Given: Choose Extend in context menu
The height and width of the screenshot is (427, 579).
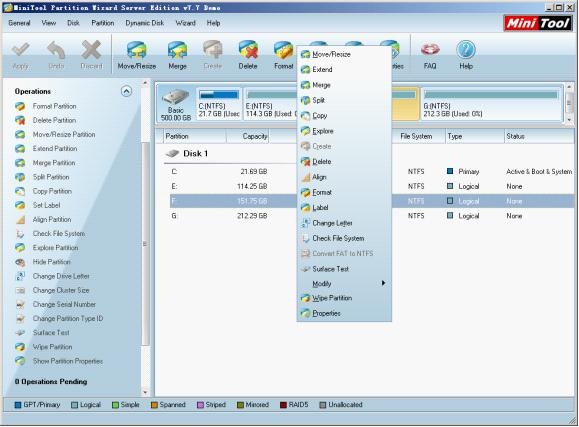Looking at the screenshot, I should point(344,69).
